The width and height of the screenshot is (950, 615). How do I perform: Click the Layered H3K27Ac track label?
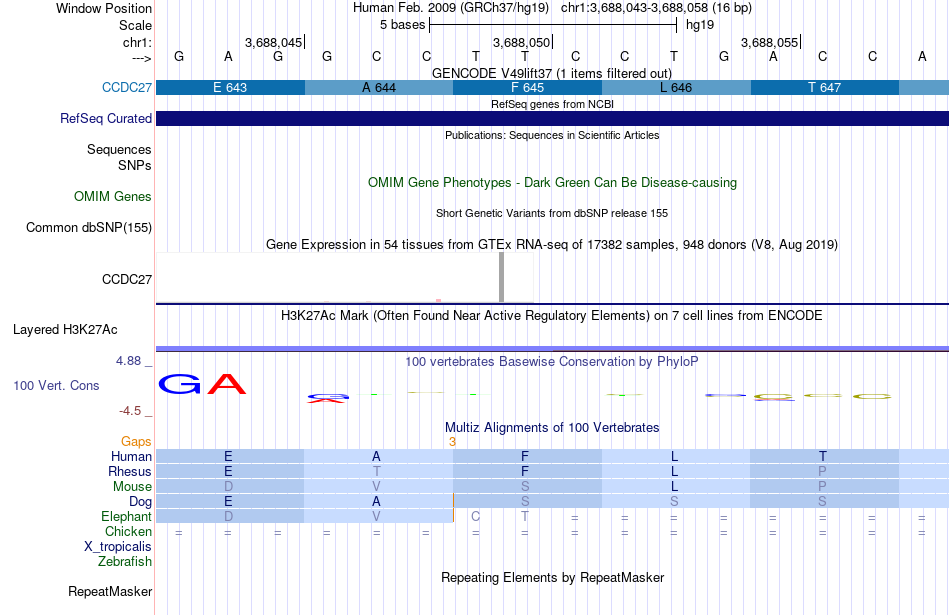point(65,330)
